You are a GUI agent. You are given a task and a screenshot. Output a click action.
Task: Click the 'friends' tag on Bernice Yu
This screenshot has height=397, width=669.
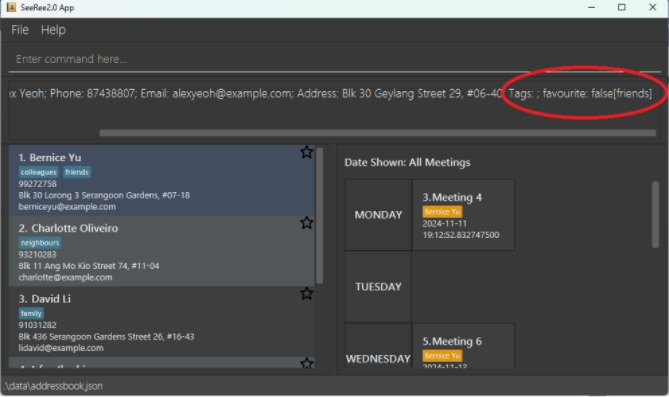(x=77, y=172)
